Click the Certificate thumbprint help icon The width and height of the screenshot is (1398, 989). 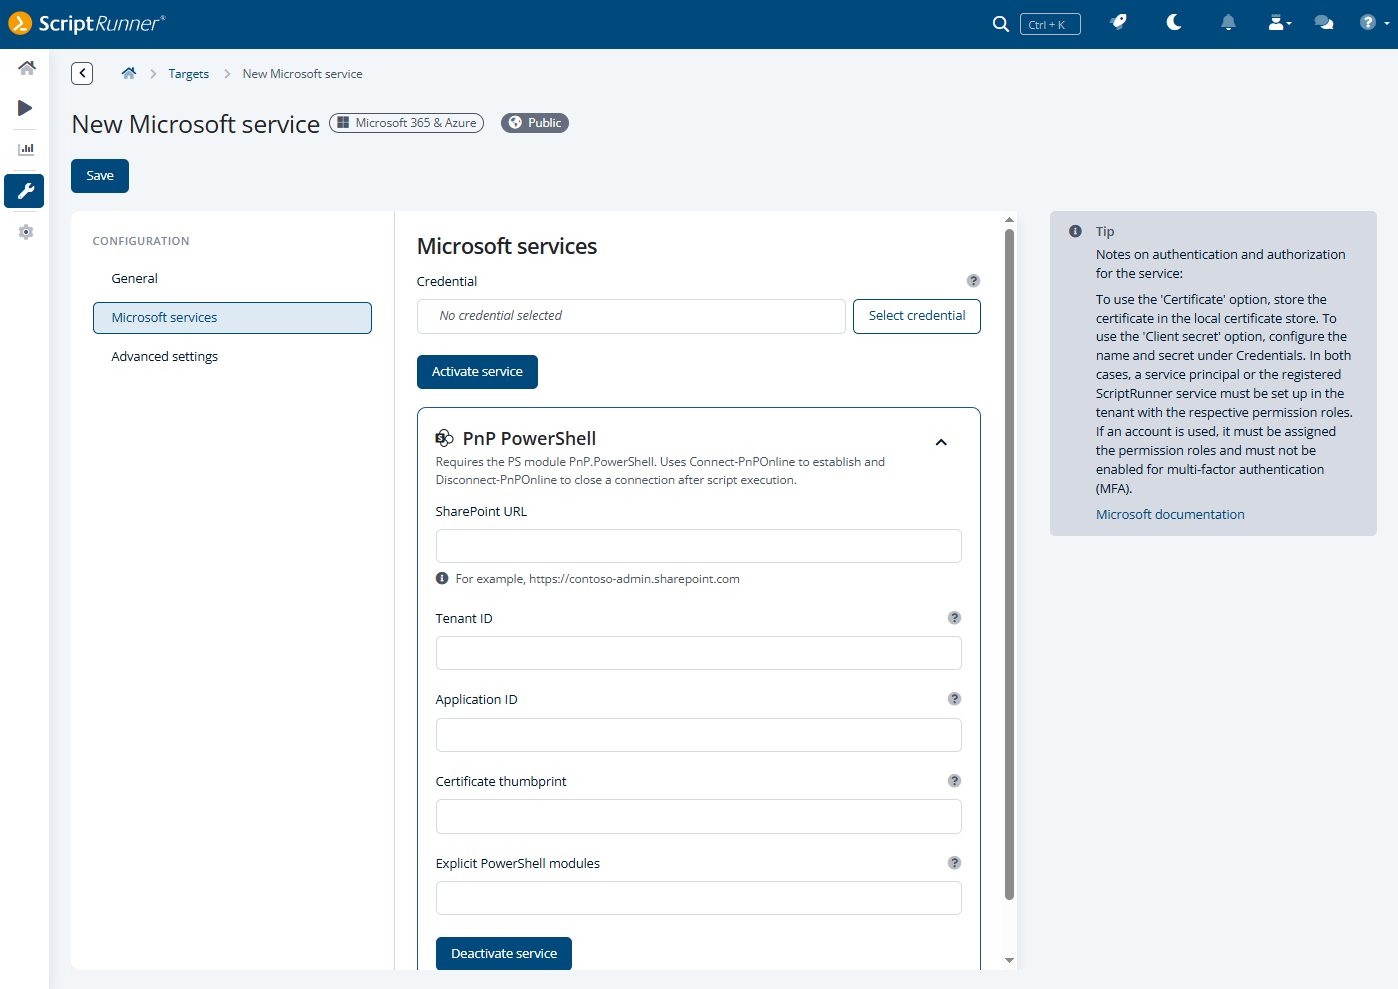click(x=954, y=781)
